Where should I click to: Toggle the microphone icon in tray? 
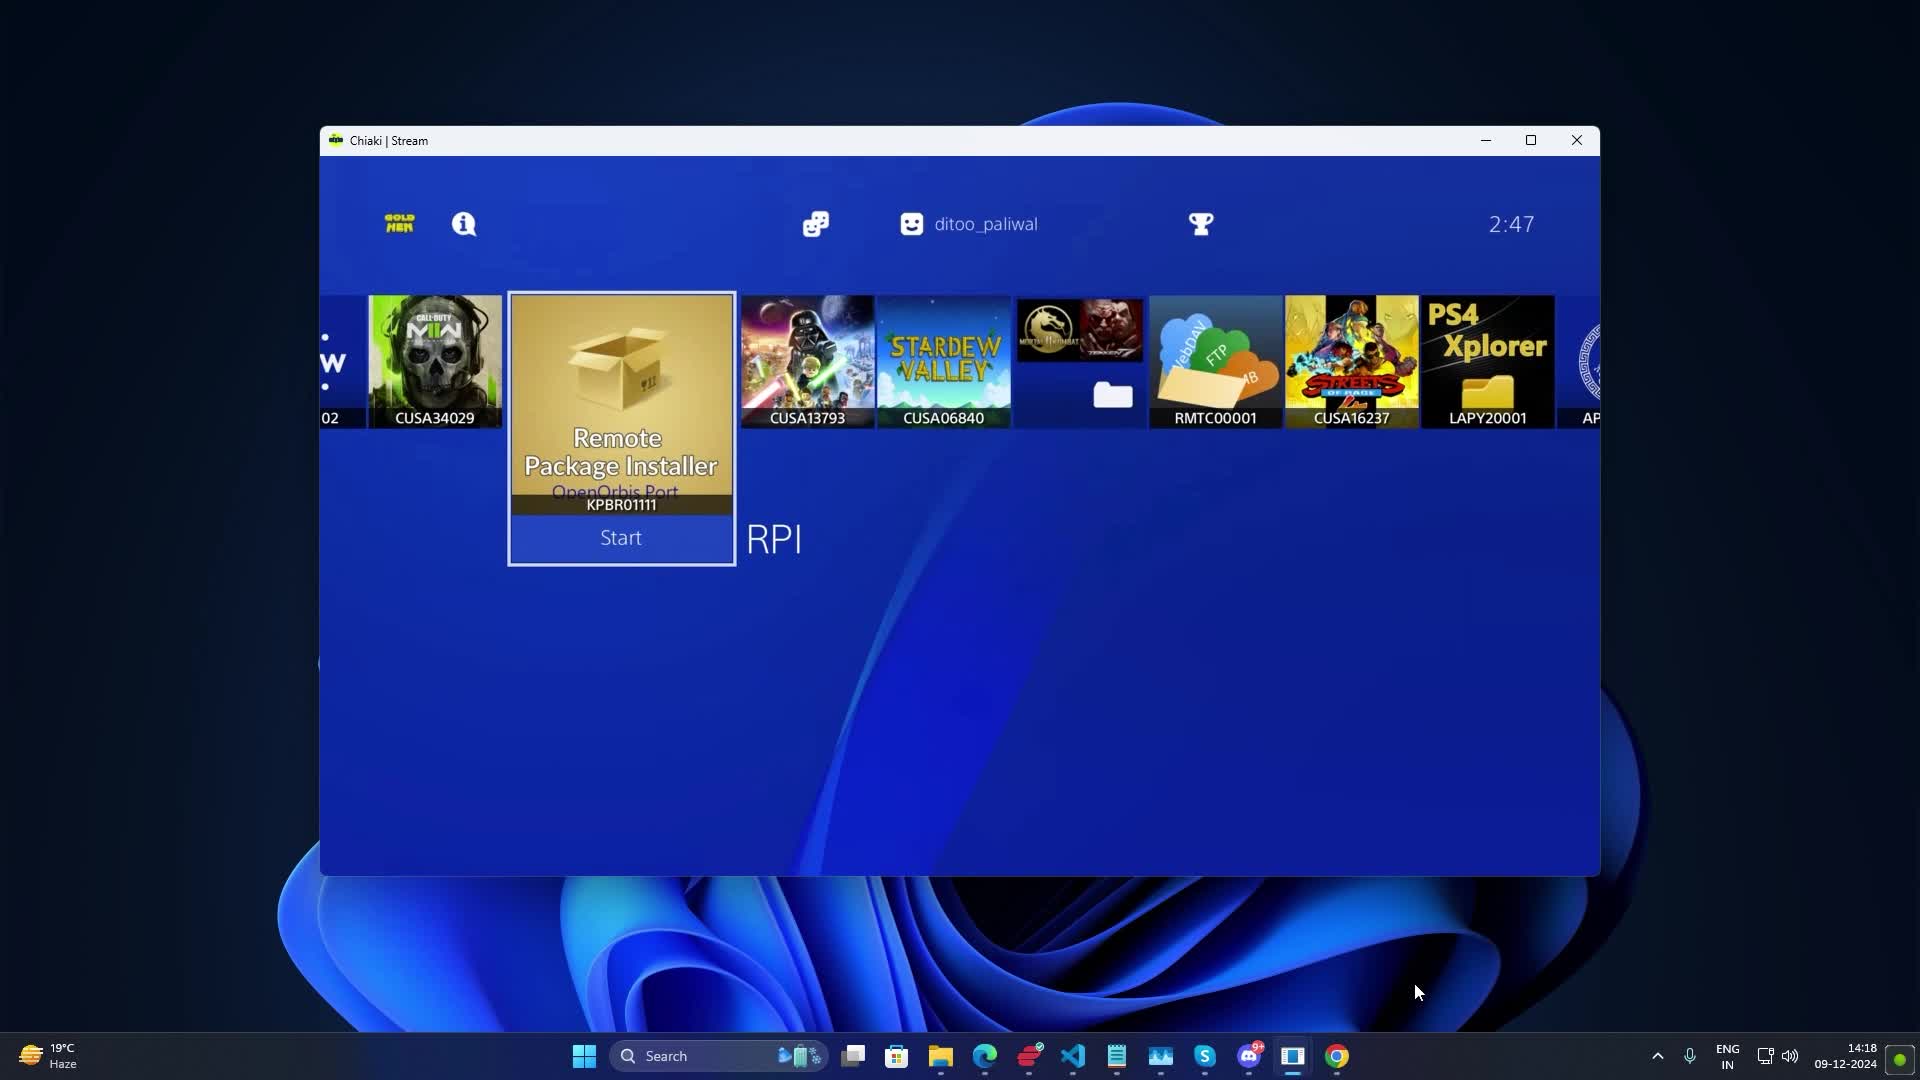1690,1055
